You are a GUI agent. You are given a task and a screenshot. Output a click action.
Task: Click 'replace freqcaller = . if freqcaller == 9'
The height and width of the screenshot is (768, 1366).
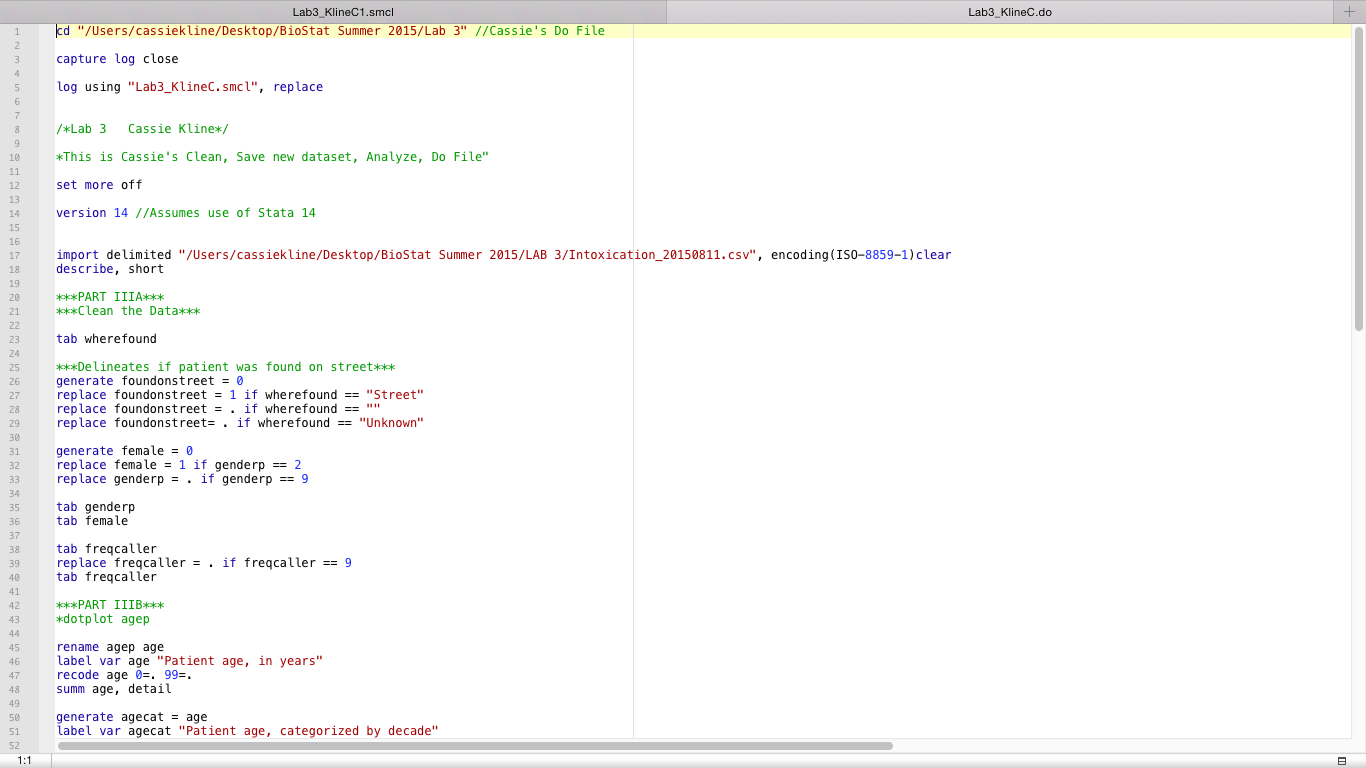click(204, 563)
